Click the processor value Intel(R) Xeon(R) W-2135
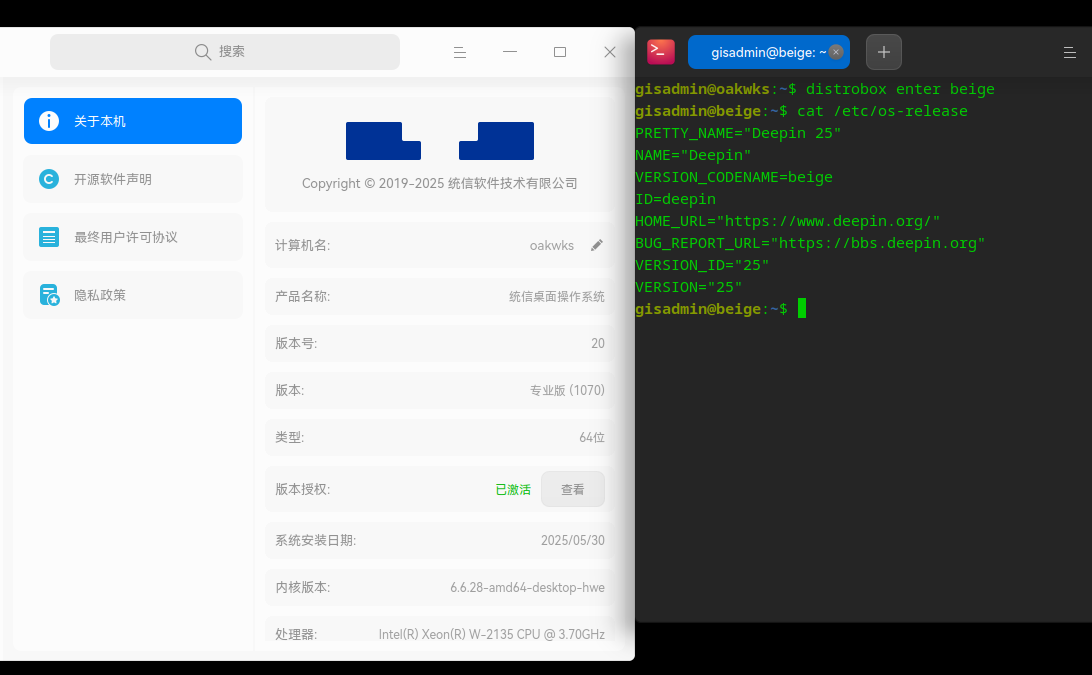The image size is (1092, 675). pyautogui.click(x=492, y=634)
